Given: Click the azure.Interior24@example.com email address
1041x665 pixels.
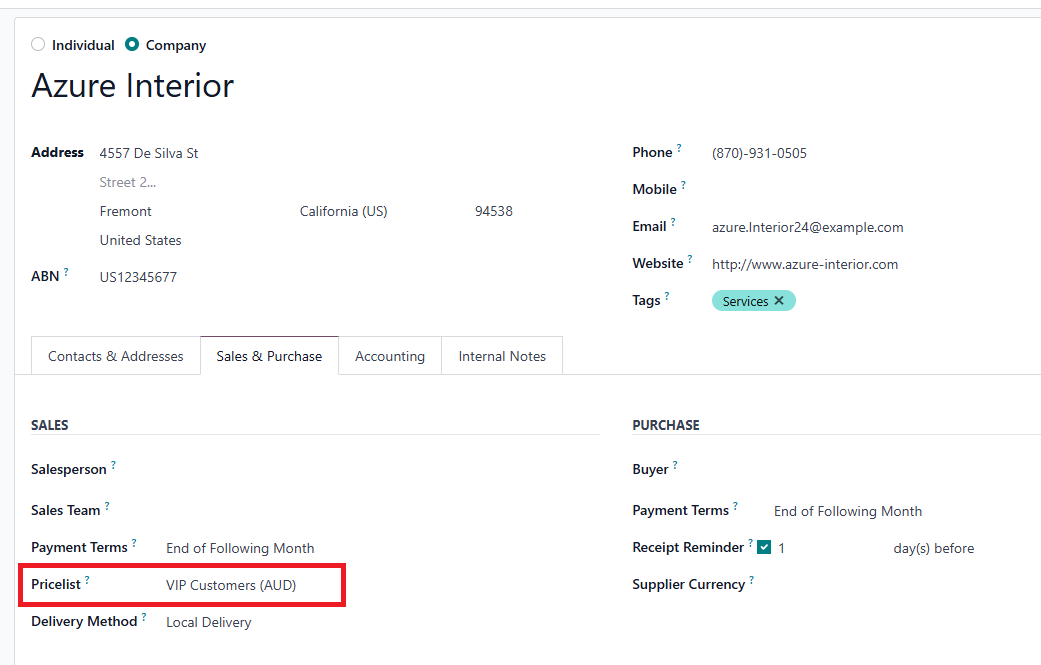Looking at the screenshot, I should click(807, 228).
